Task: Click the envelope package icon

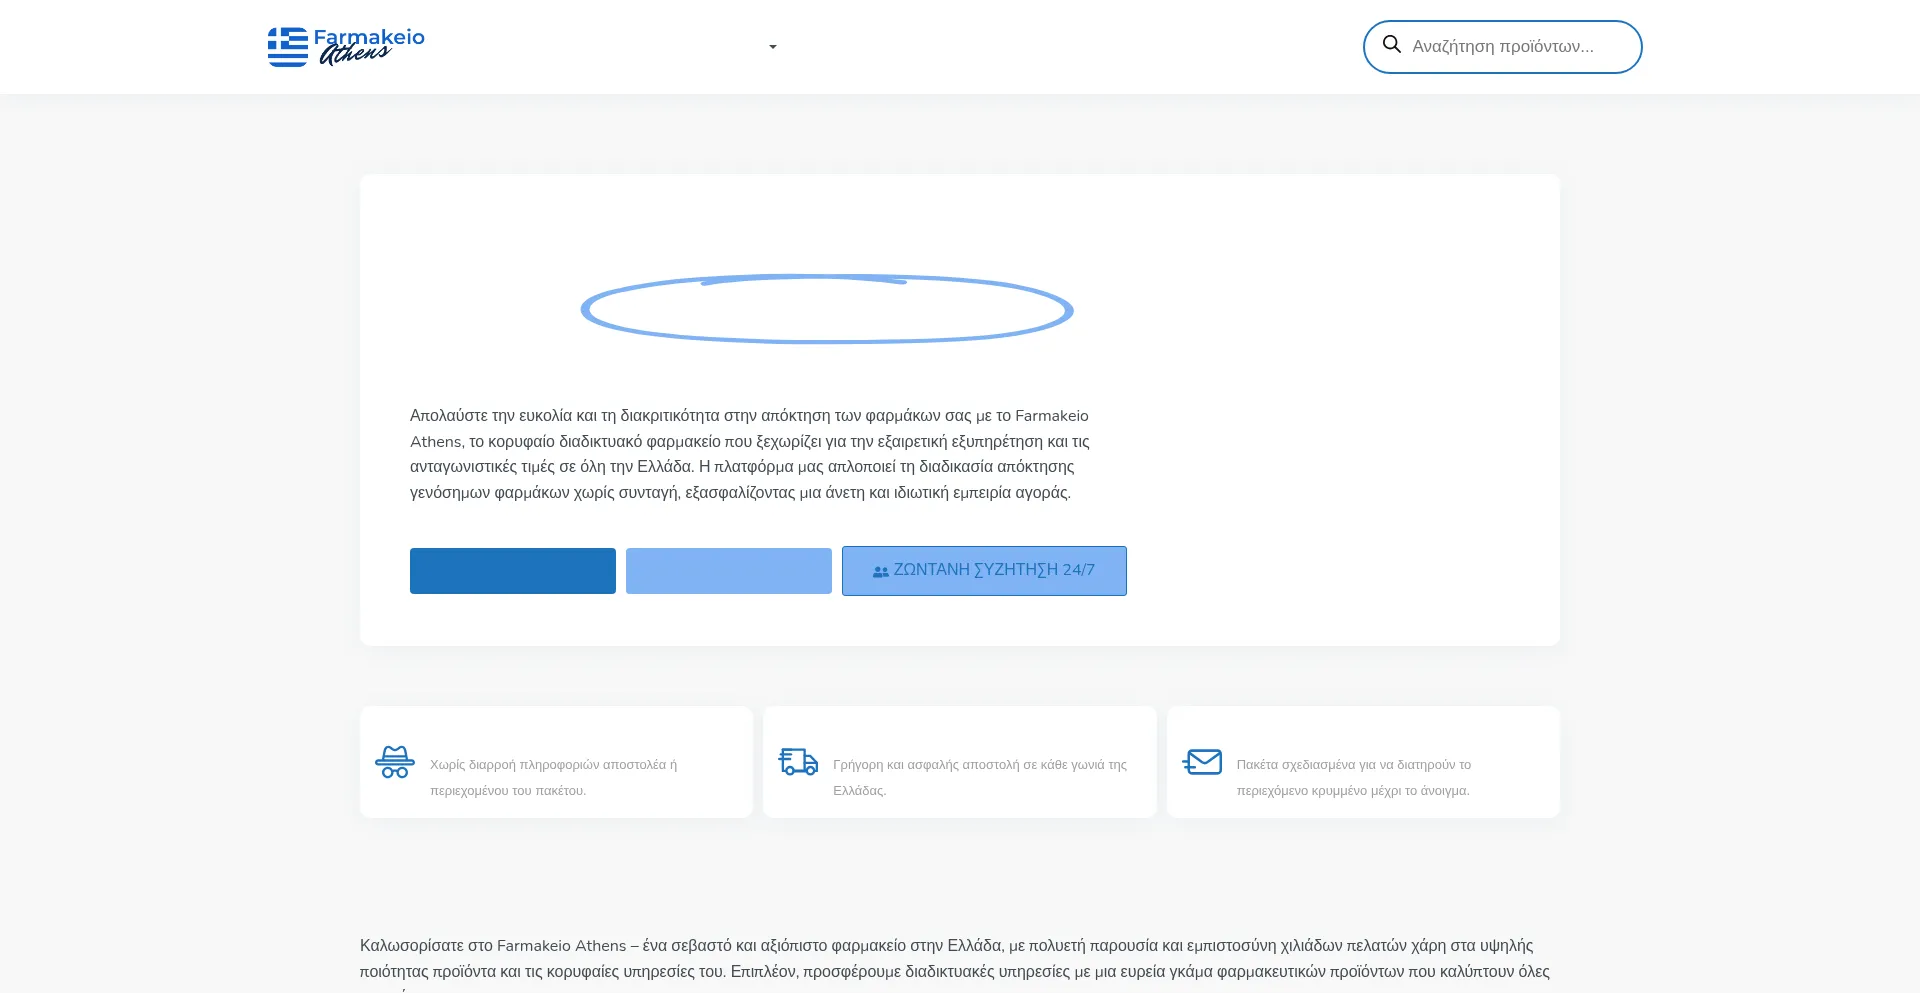Action: pos(1202,762)
